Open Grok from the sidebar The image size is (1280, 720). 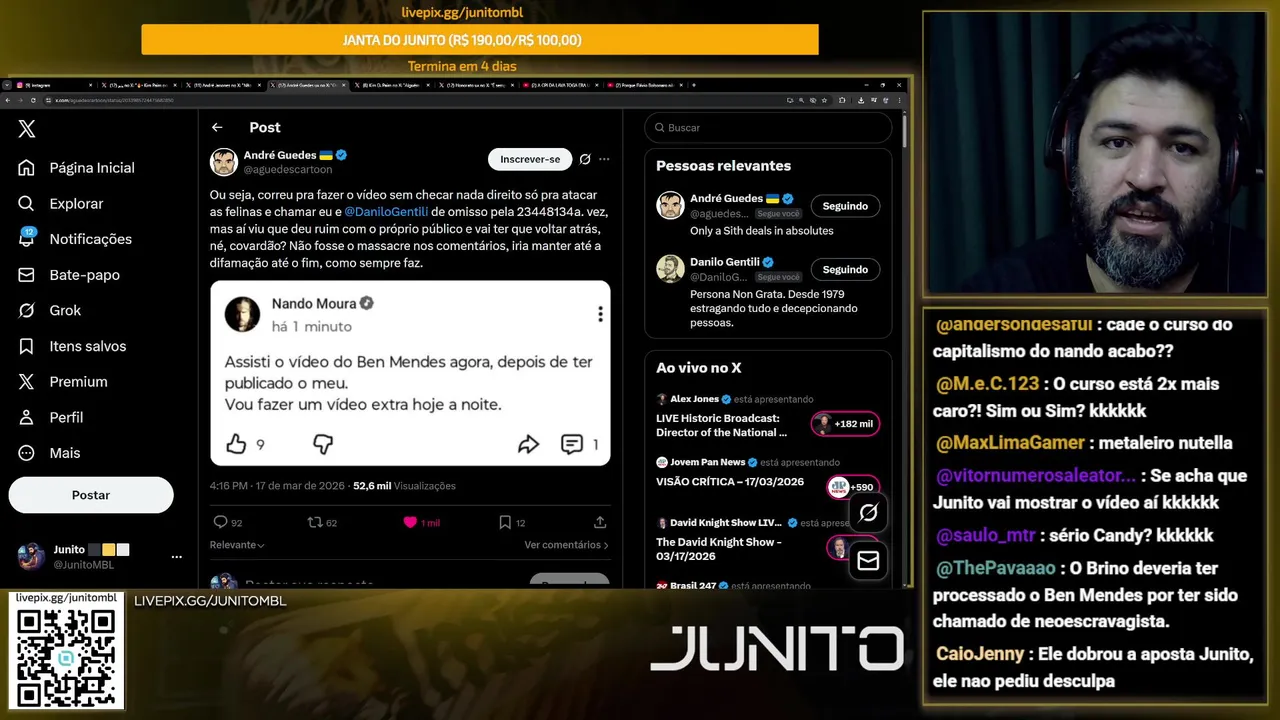click(50, 310)
